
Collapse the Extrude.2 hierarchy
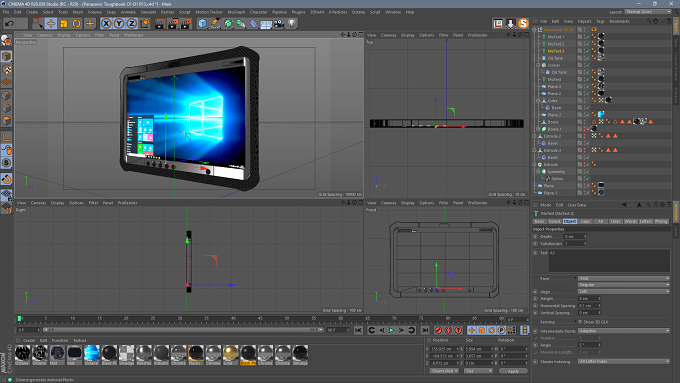click(534, 136)
